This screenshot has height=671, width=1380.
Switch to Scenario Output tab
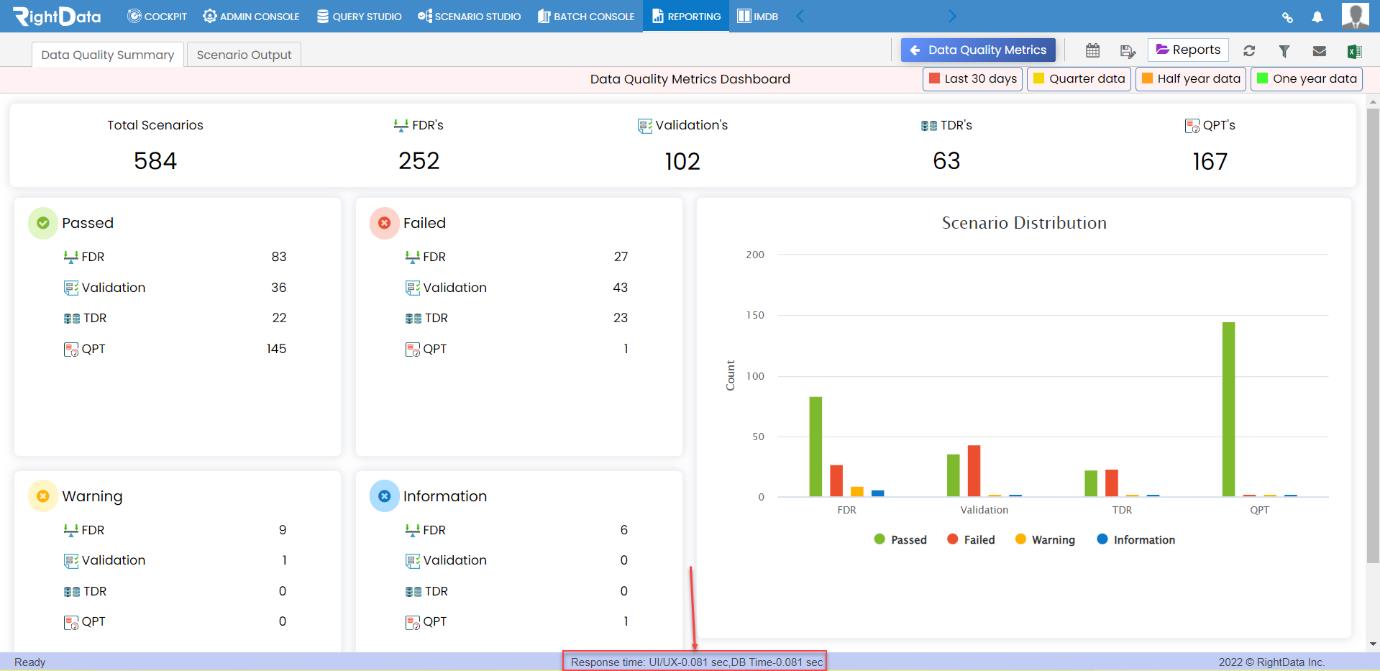click(x=244, y=55)
